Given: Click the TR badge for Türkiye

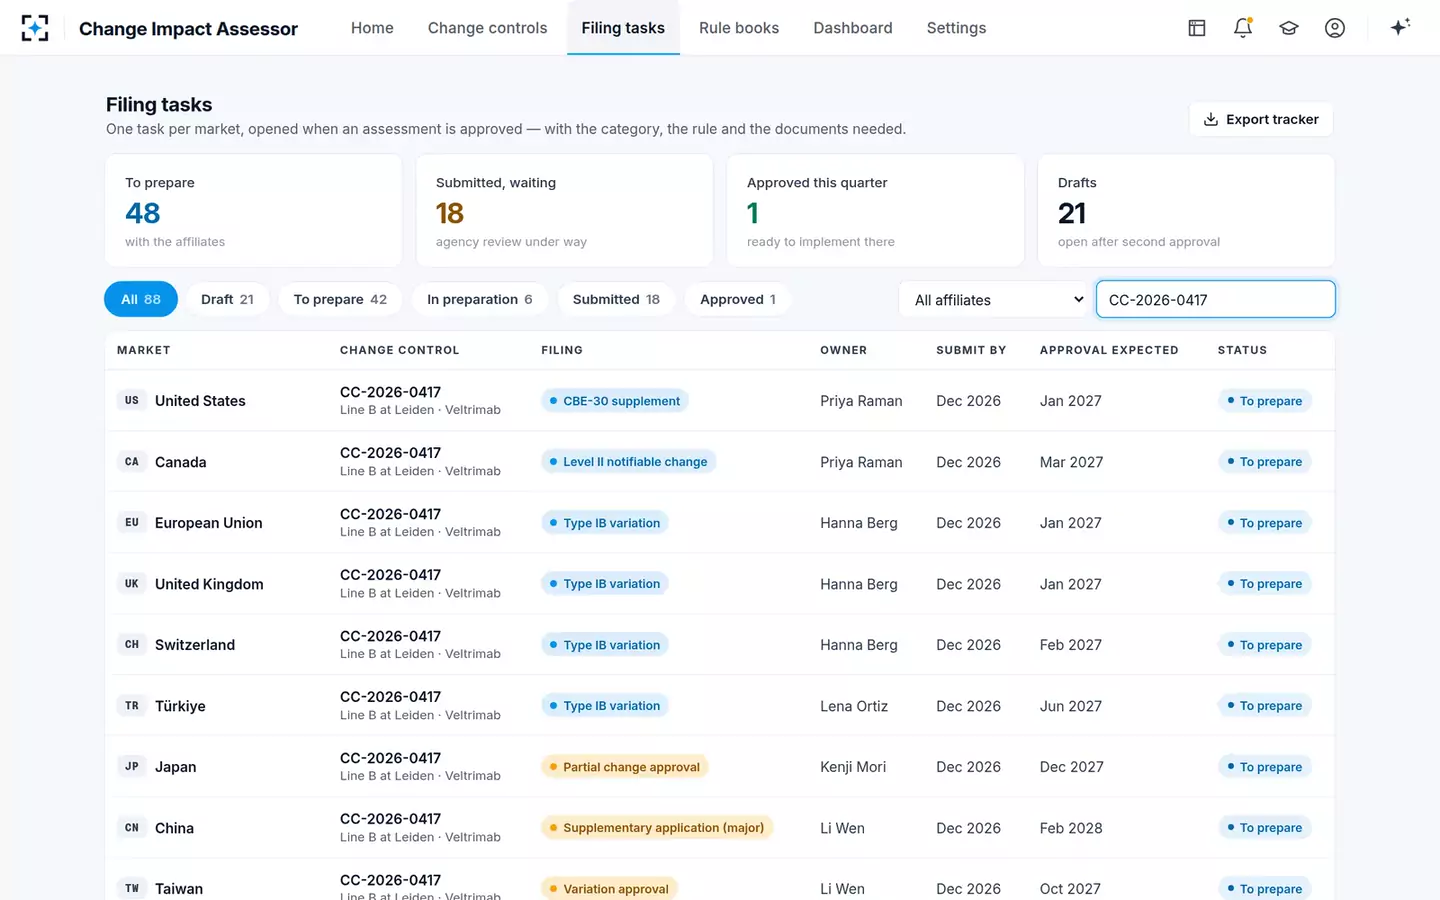Looking at the screenshot, I should (x=132, y=706).
